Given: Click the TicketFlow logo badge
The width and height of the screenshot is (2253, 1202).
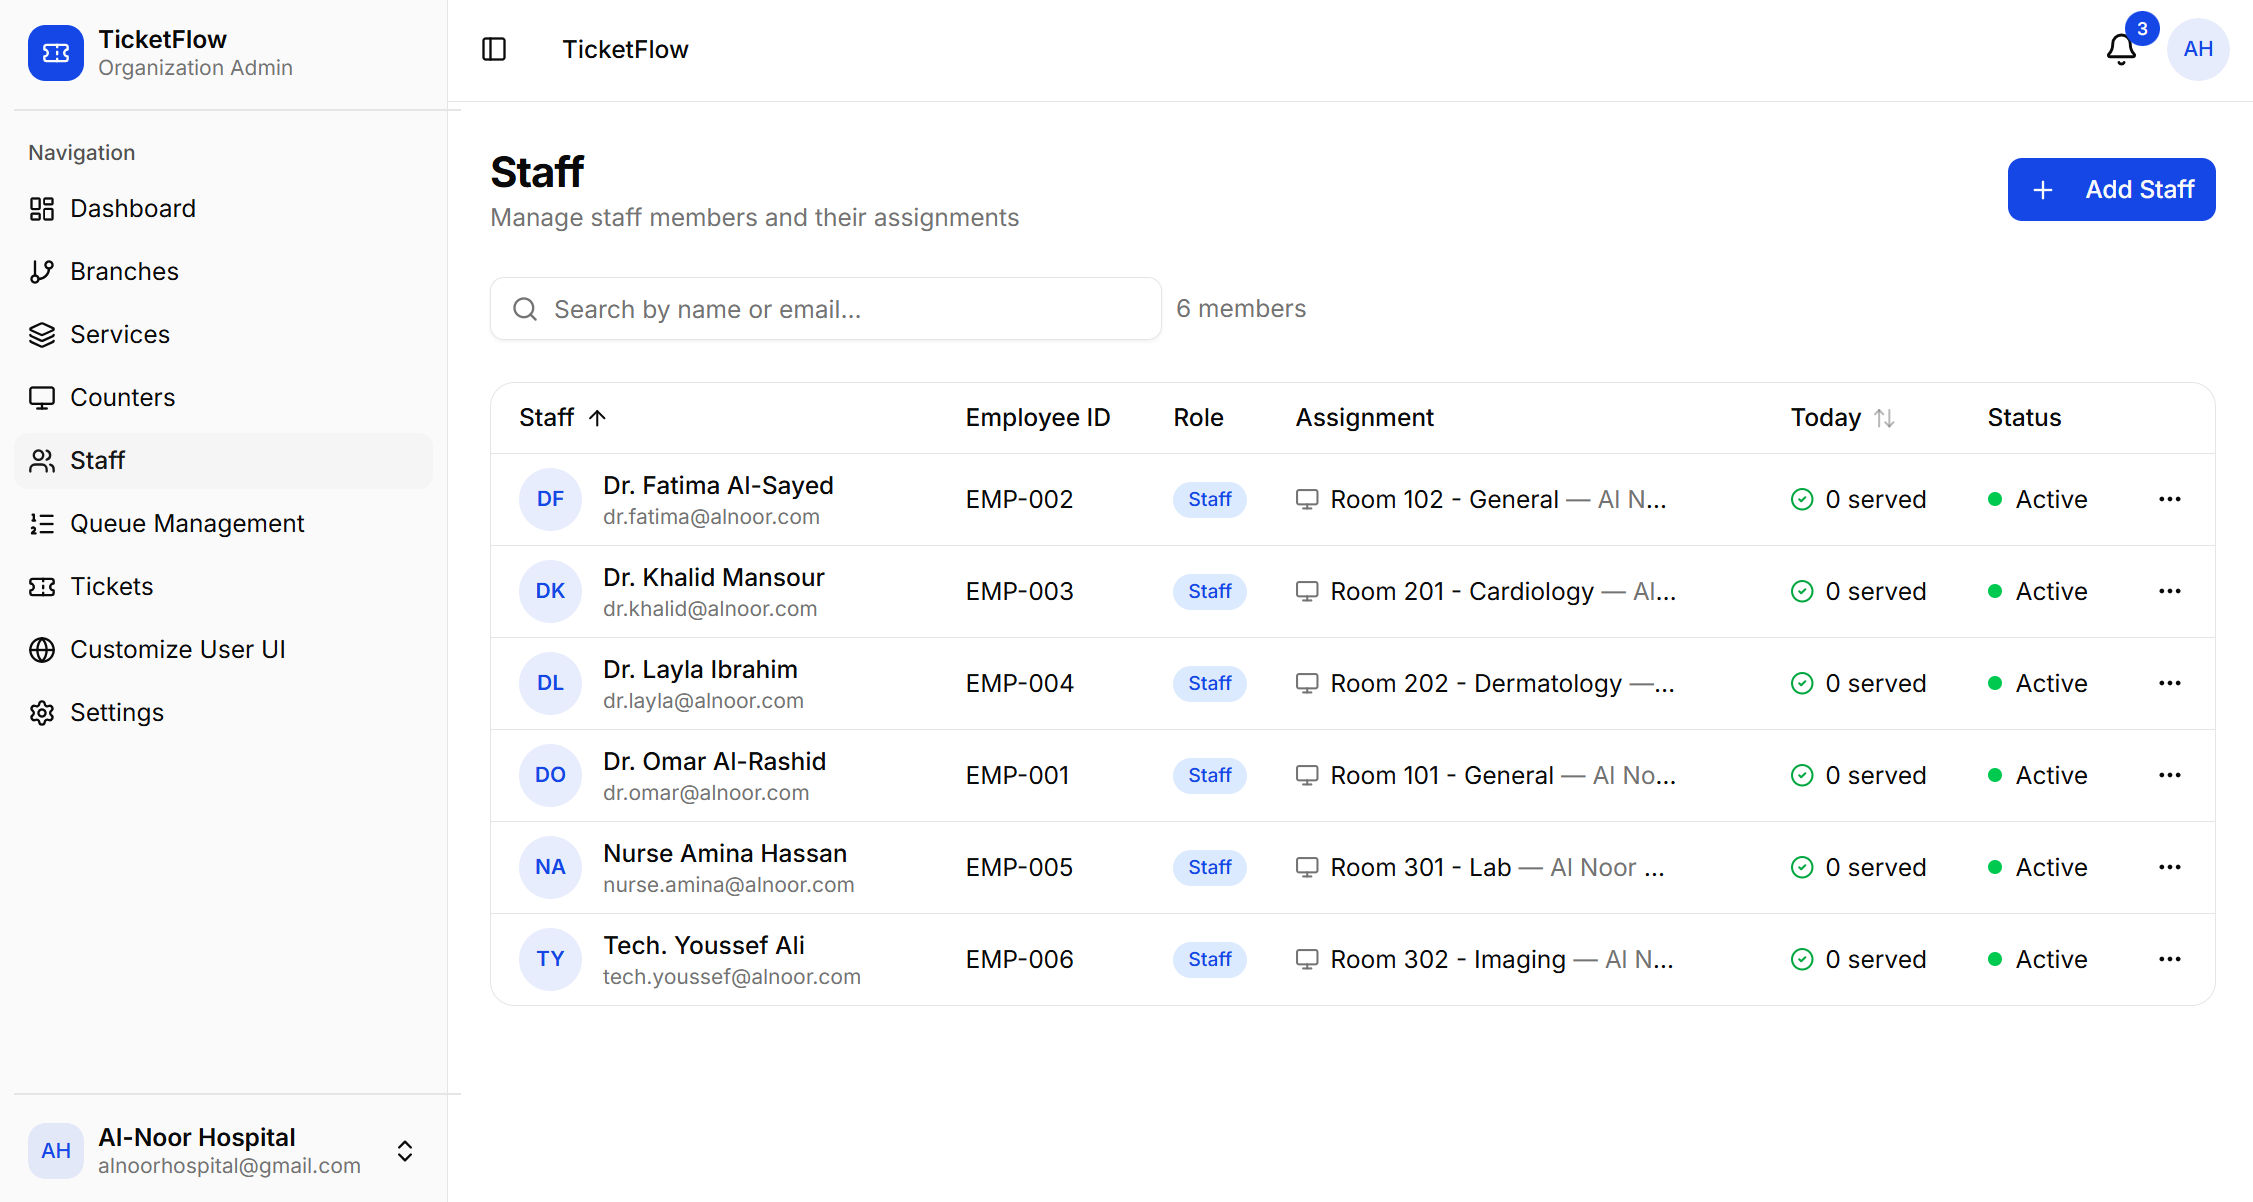Looking at the screenshot, I should pos(55,53).
